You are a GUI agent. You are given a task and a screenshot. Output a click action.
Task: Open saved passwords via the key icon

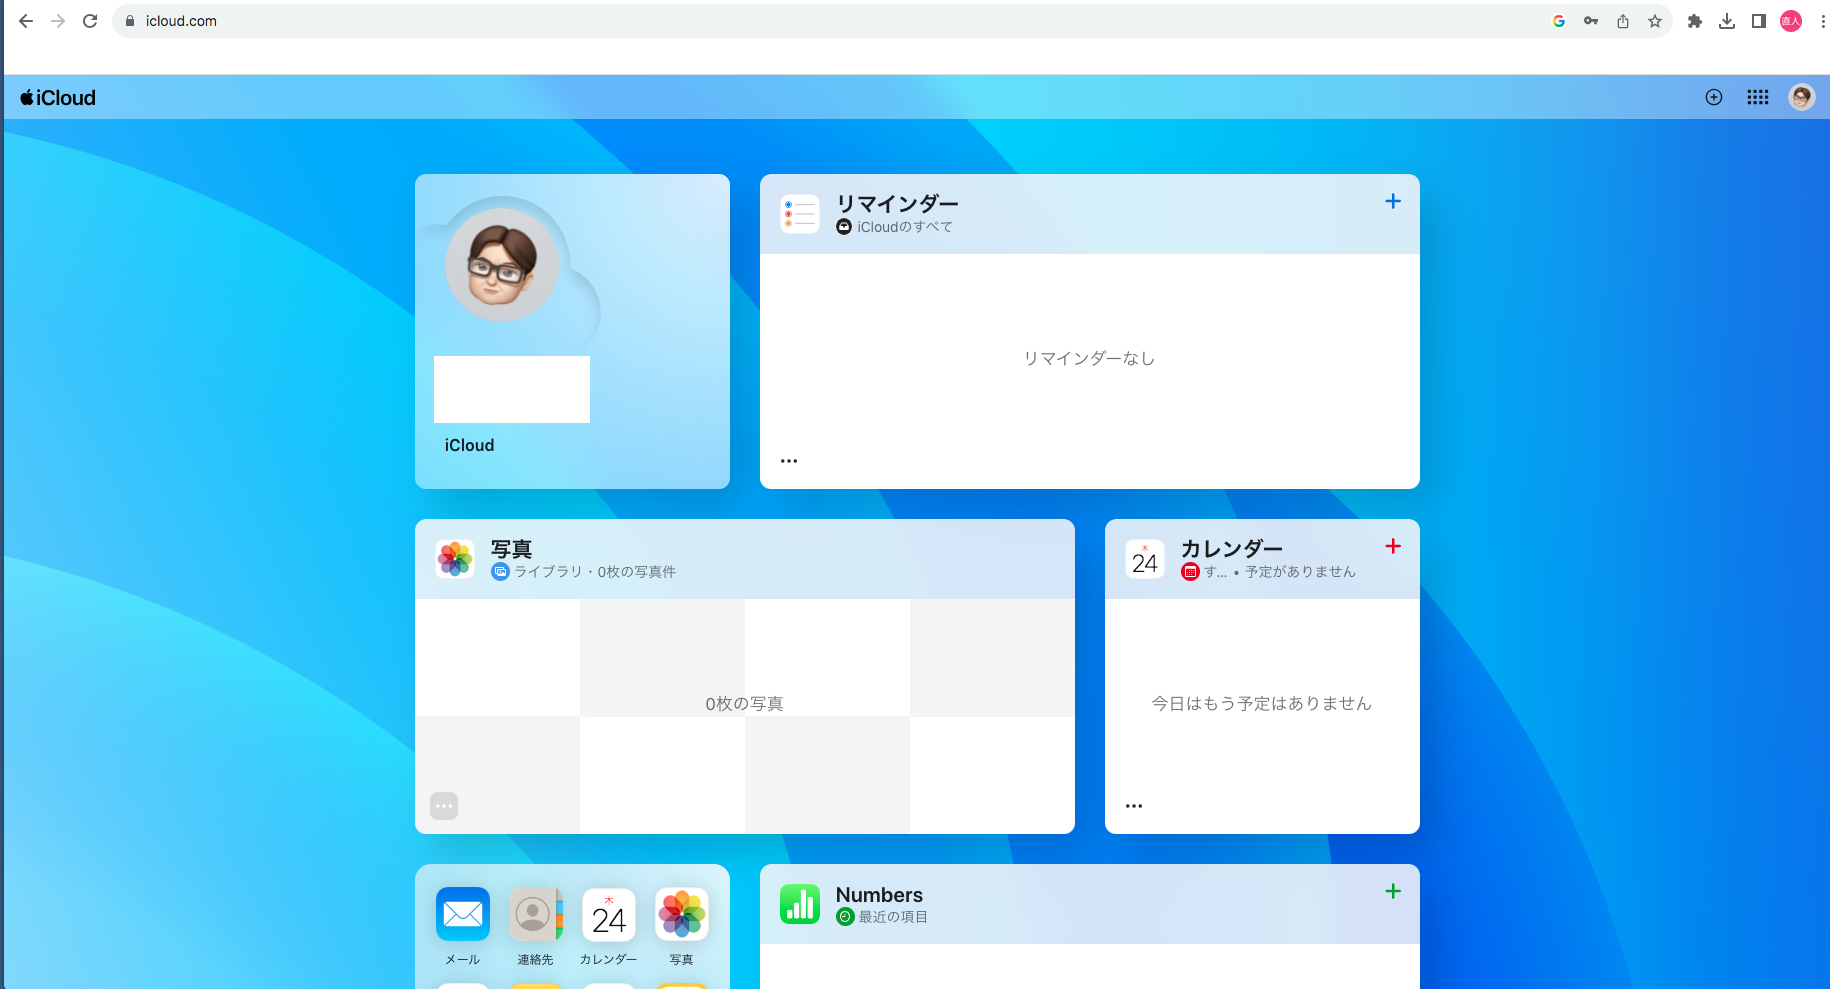pos(1591,21)
